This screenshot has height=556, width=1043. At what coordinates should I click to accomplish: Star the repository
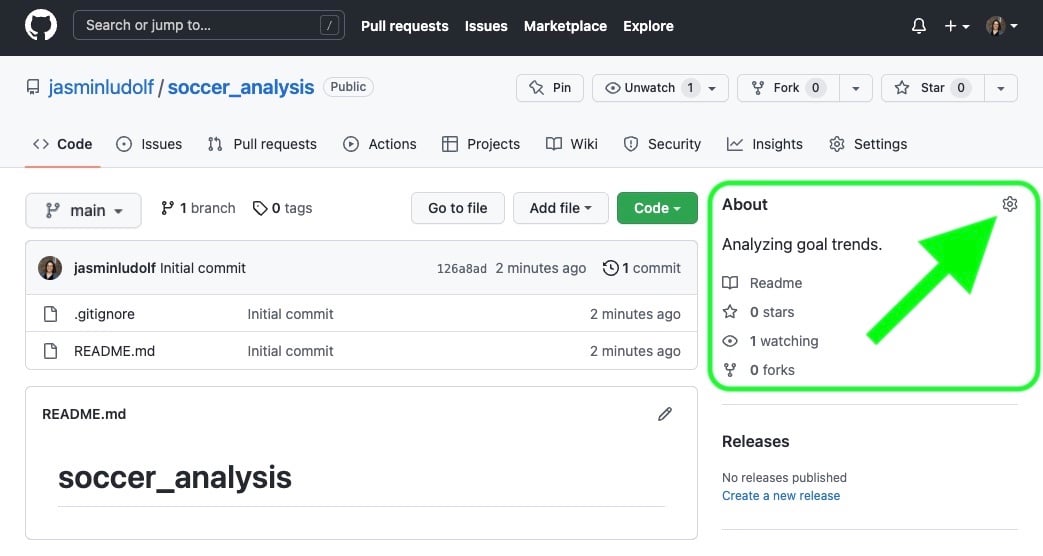933,88
